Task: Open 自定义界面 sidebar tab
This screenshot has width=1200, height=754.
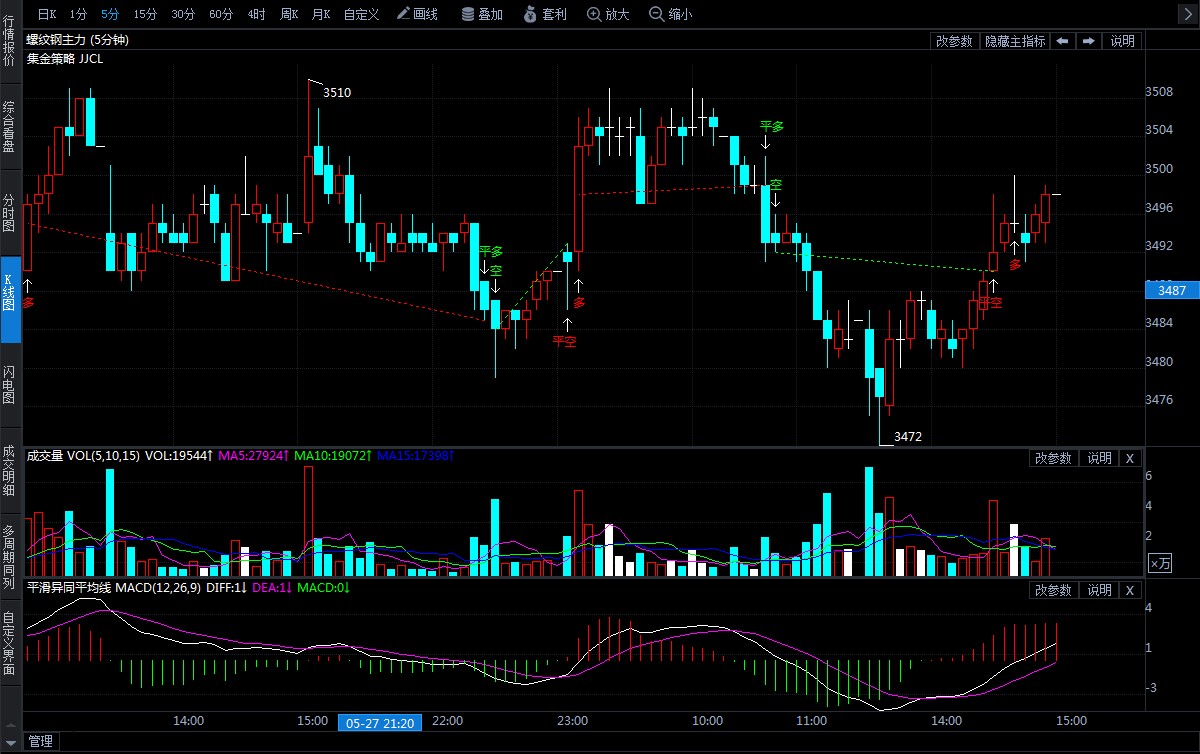Action: 9,642
